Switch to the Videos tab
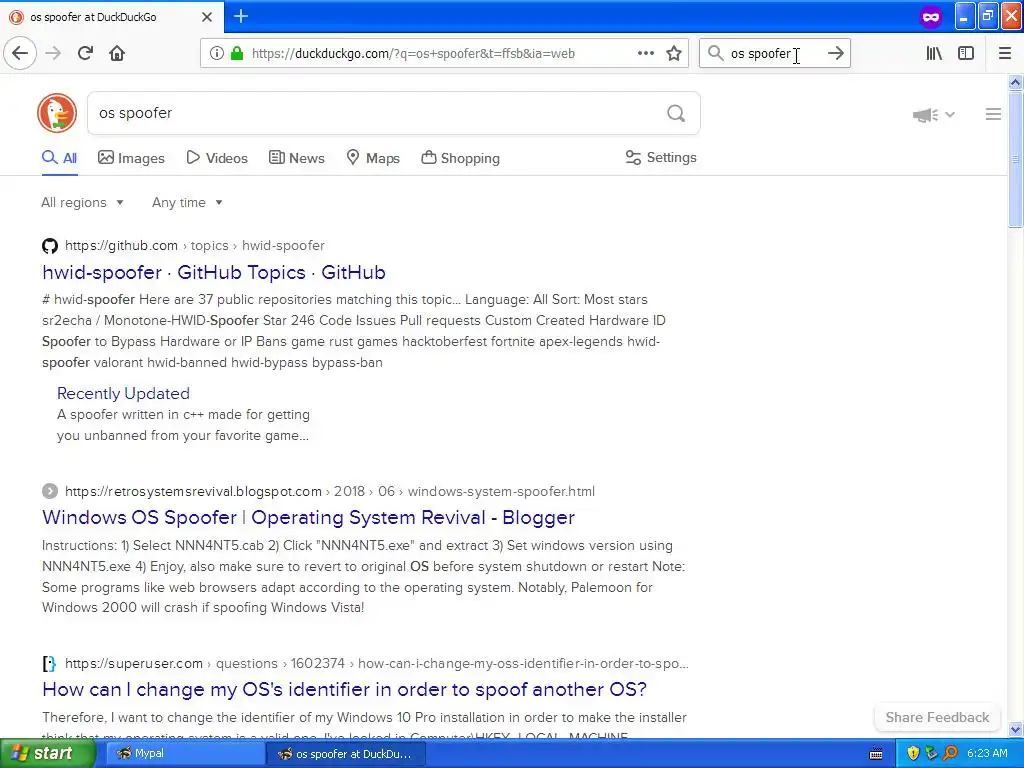Viewport: 1024px width, 768px height. pyautogui.click(x=217, y=158)
